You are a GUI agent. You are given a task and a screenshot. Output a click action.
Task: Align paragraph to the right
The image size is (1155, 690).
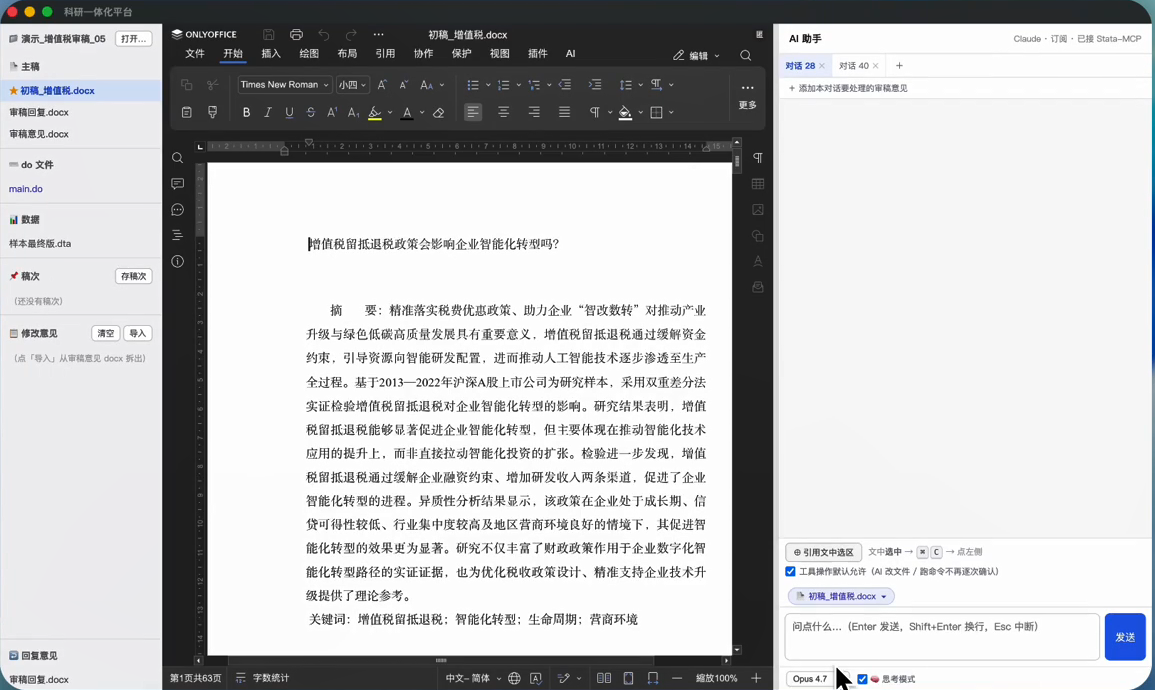pos(533,113)
